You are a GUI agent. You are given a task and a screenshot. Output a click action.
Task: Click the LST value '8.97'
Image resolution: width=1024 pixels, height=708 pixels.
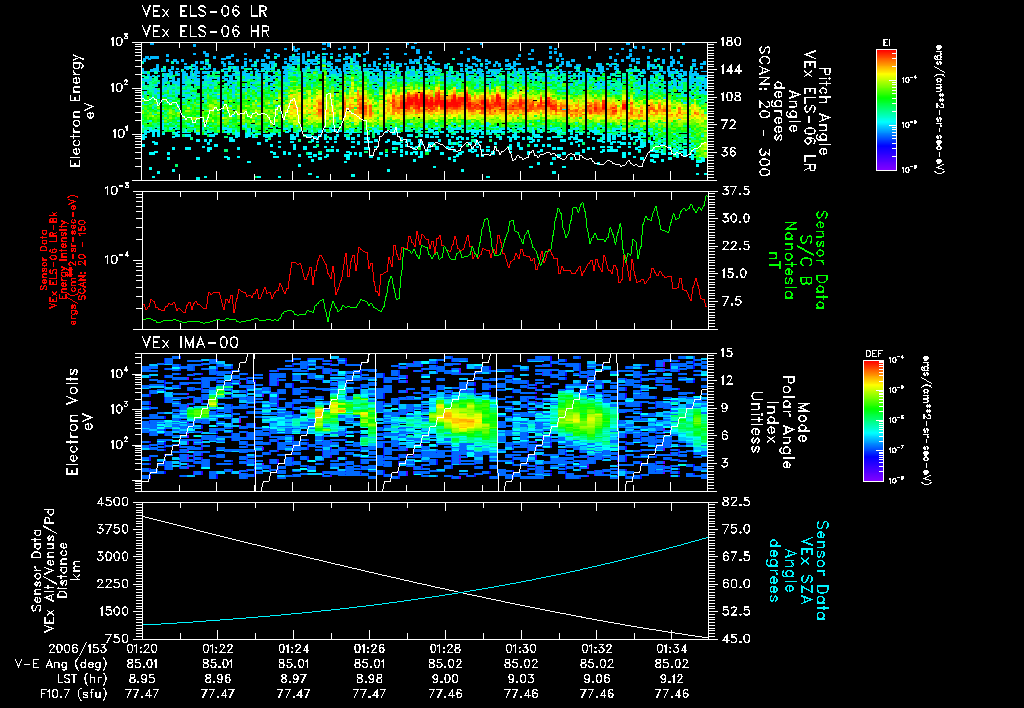[293, 679]
